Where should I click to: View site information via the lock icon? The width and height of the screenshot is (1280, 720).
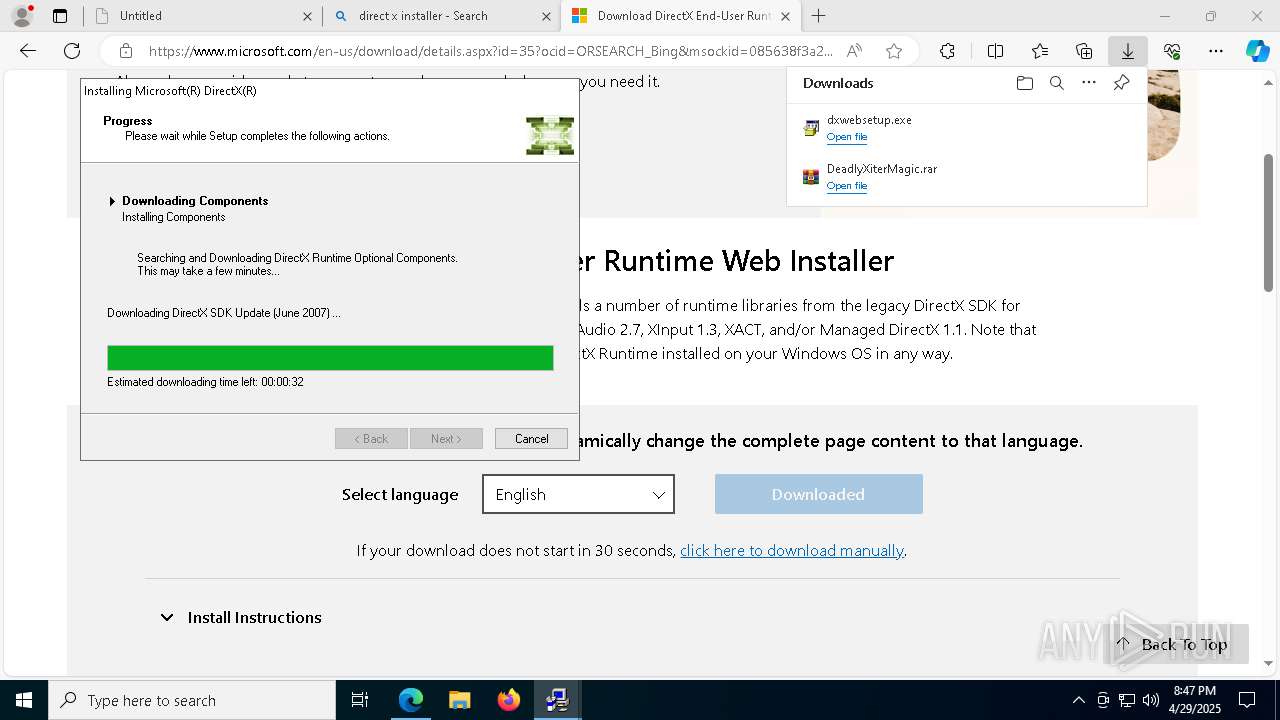(125, 51)
